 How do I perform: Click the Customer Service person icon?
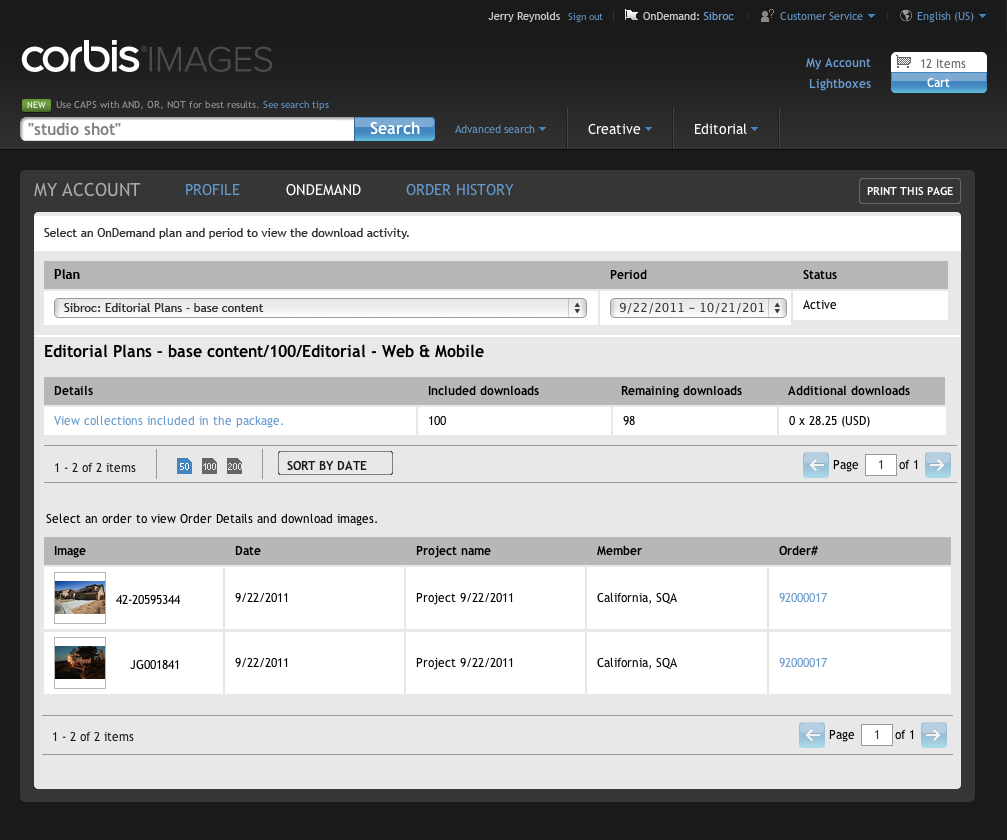pyautogui.click(x=767, y=15)
